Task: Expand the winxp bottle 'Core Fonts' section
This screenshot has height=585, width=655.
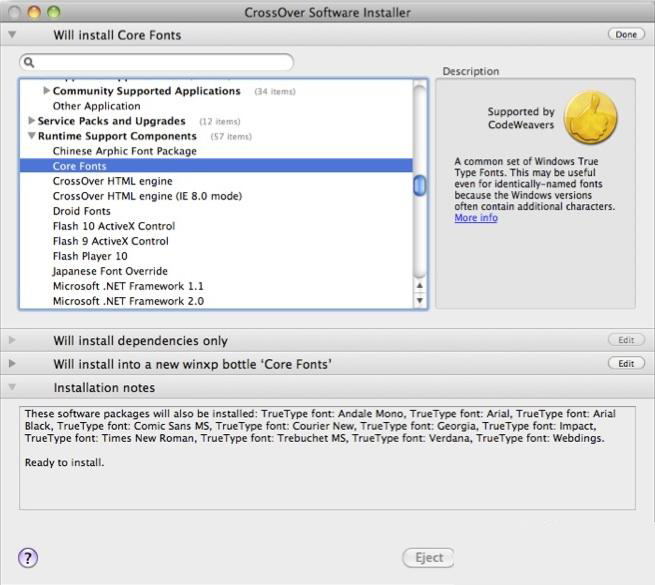Action: (x=12, y=364)
